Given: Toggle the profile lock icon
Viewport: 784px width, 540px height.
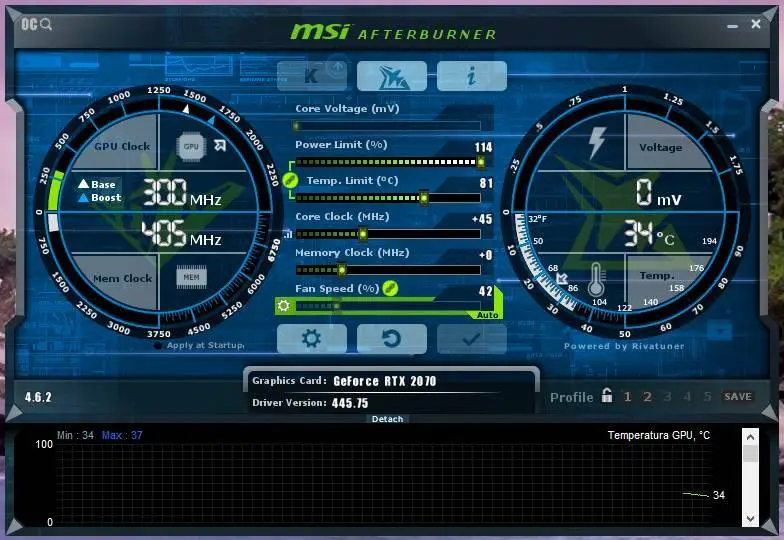Looking at the screenshot, I should (x=606, y=396).
